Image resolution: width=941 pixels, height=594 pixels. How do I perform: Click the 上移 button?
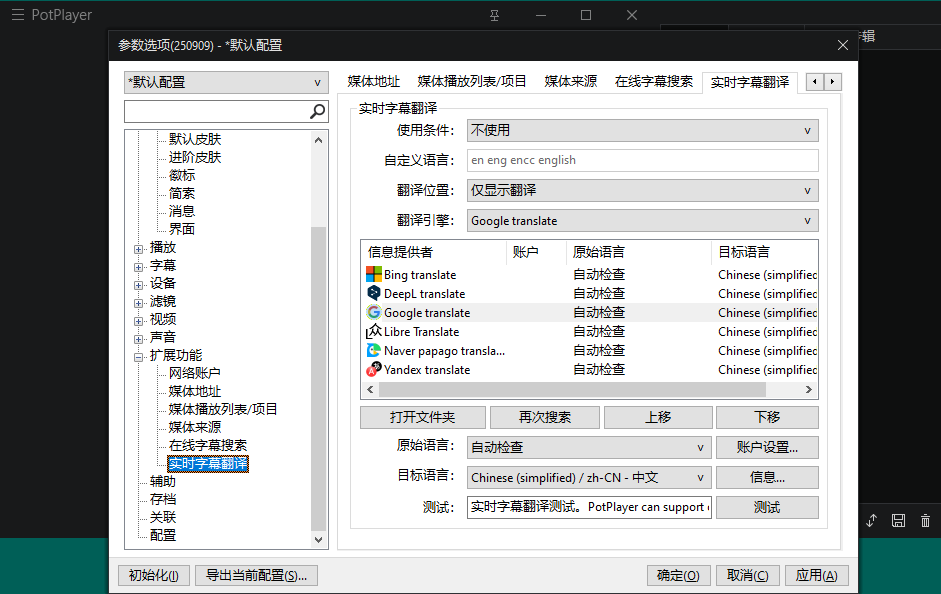pyautogui.click(x=658, y=417)
